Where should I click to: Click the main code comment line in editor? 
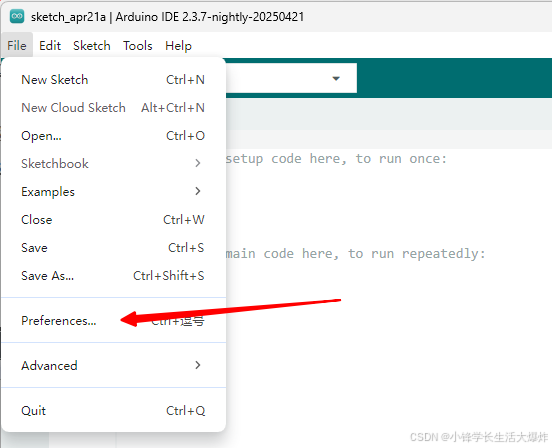click(356, 253)
